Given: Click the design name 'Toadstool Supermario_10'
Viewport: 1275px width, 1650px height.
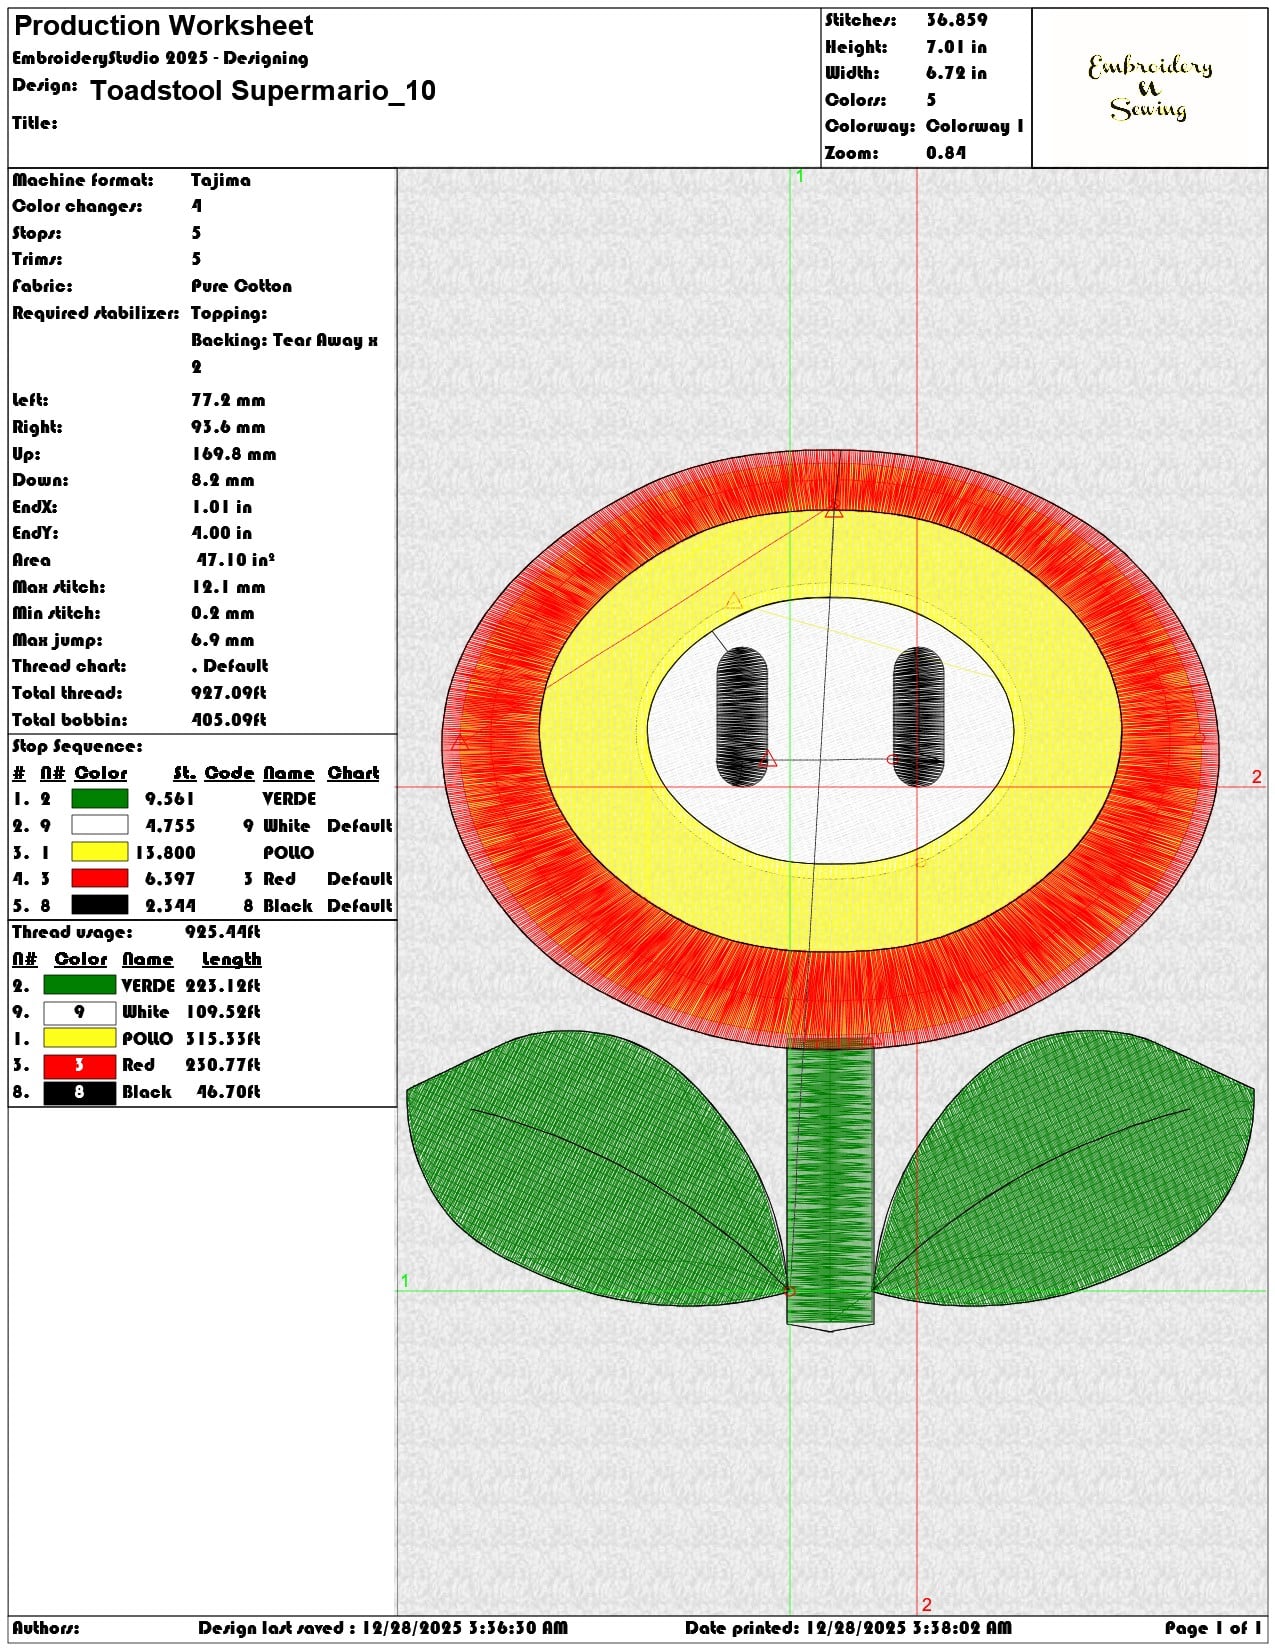Looking at the screenshot, I should [263, 91].
